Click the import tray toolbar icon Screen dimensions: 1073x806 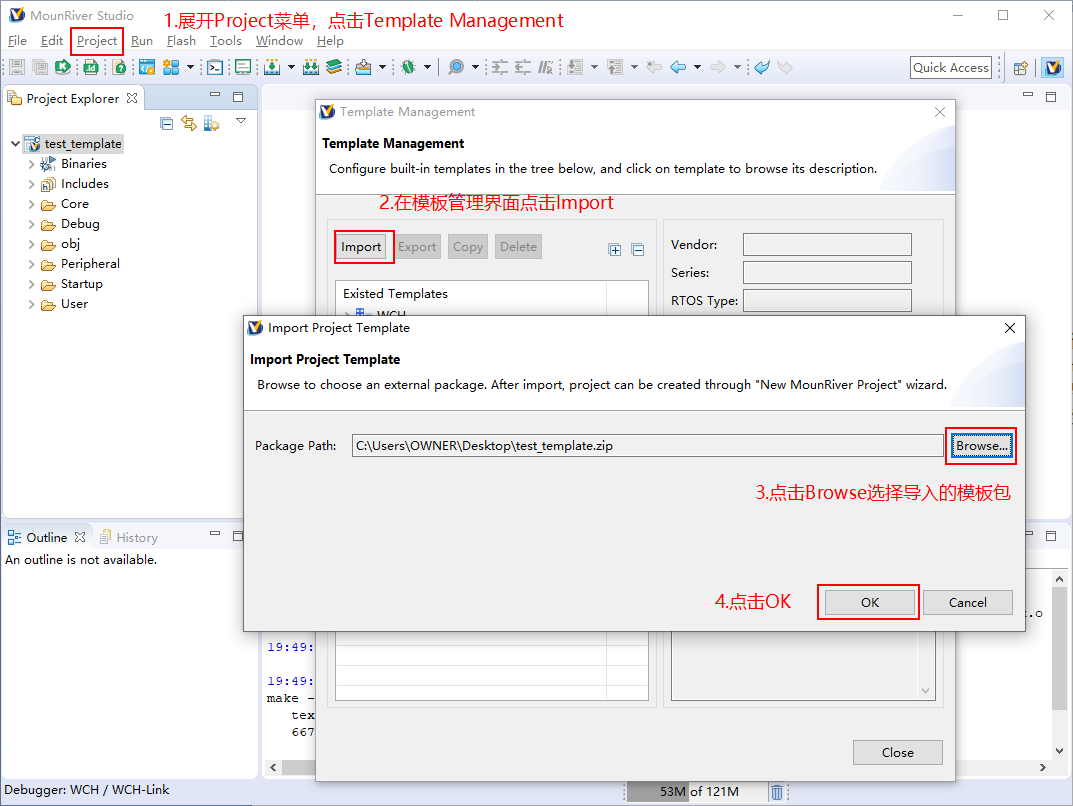pos(363,67)
